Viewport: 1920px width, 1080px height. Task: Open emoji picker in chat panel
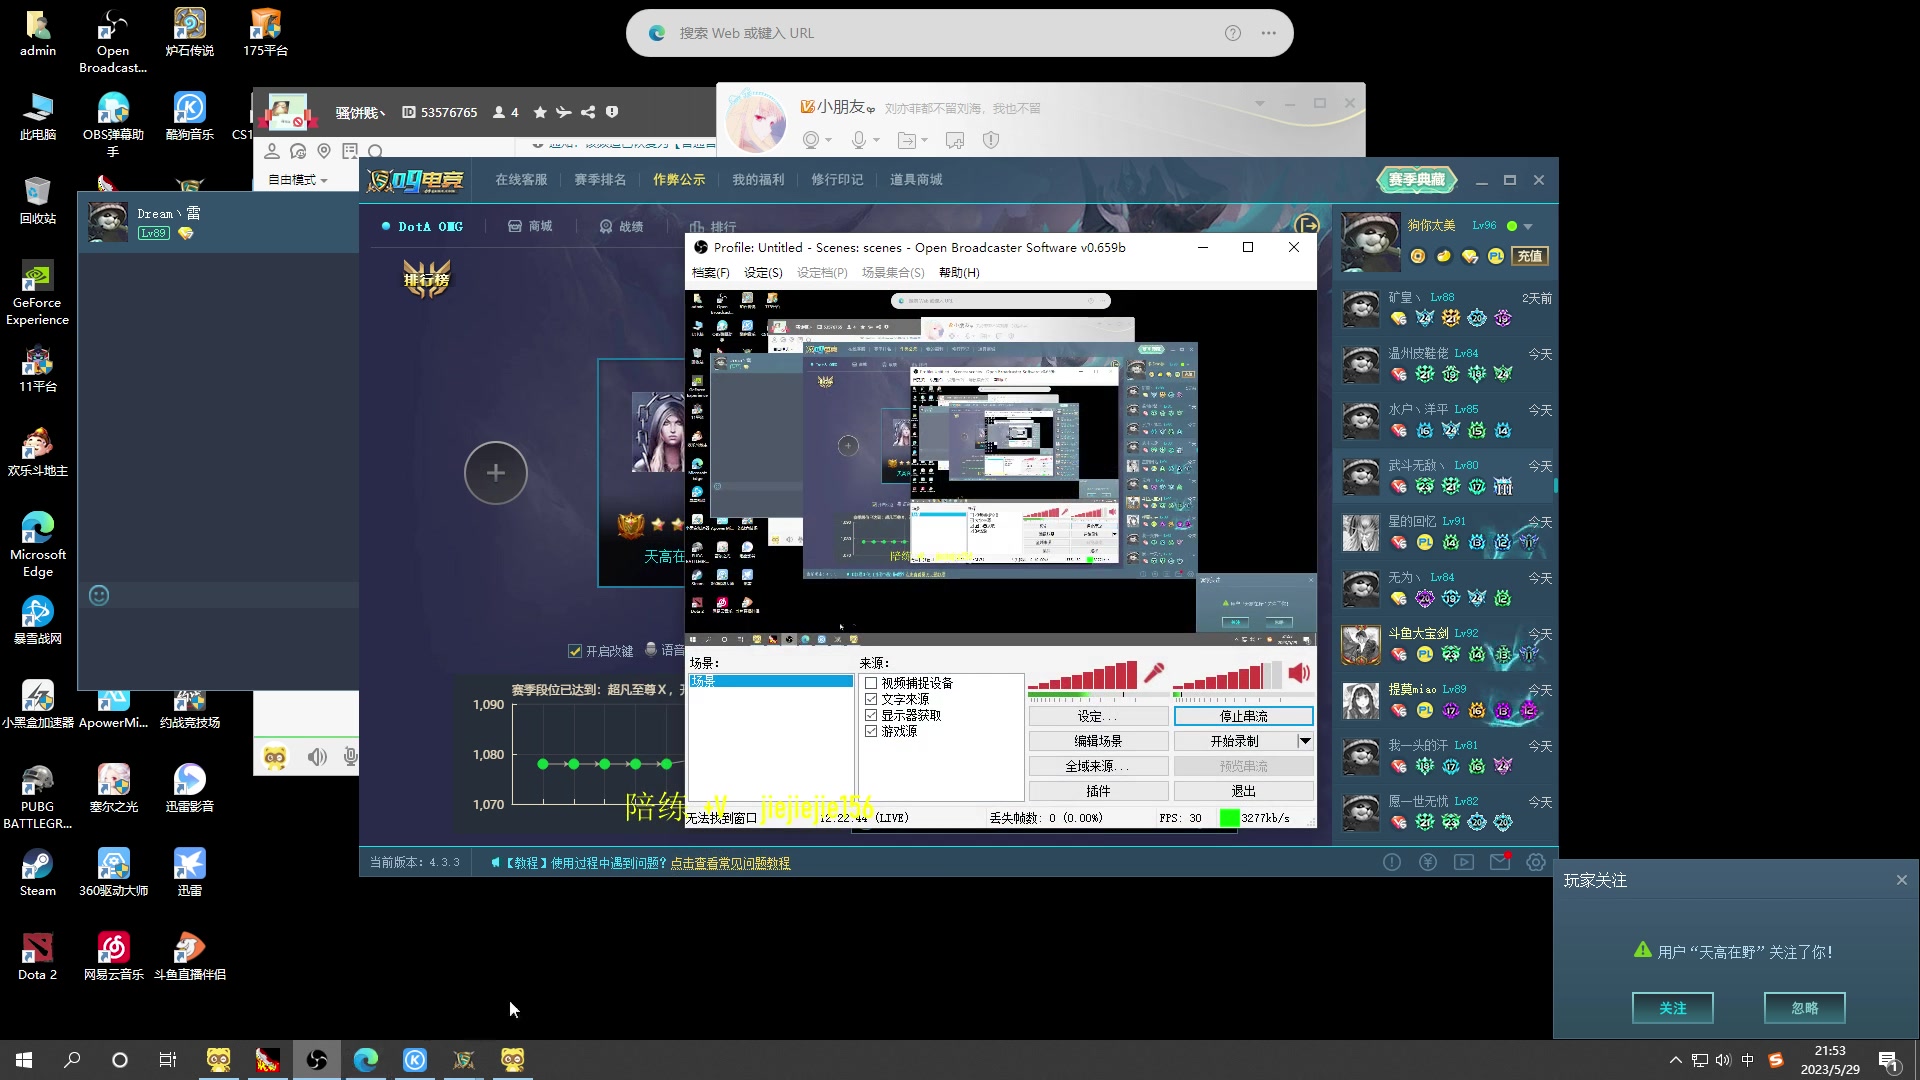click(99, 596)
